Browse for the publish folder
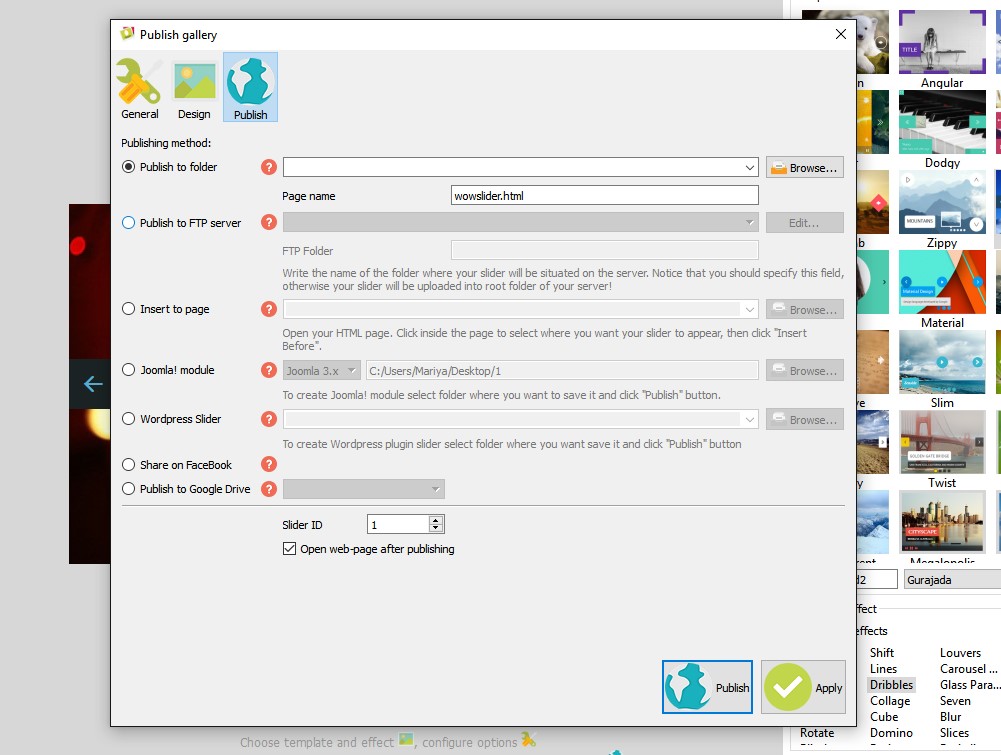This screenshot has height=755, width=1001. pyautogui.click(x=805, y=167)
